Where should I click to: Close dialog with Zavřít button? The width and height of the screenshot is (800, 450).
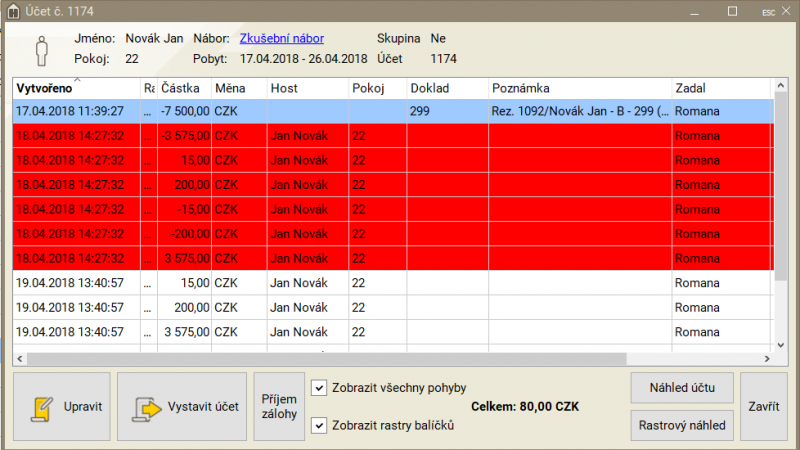coord(764,406)
